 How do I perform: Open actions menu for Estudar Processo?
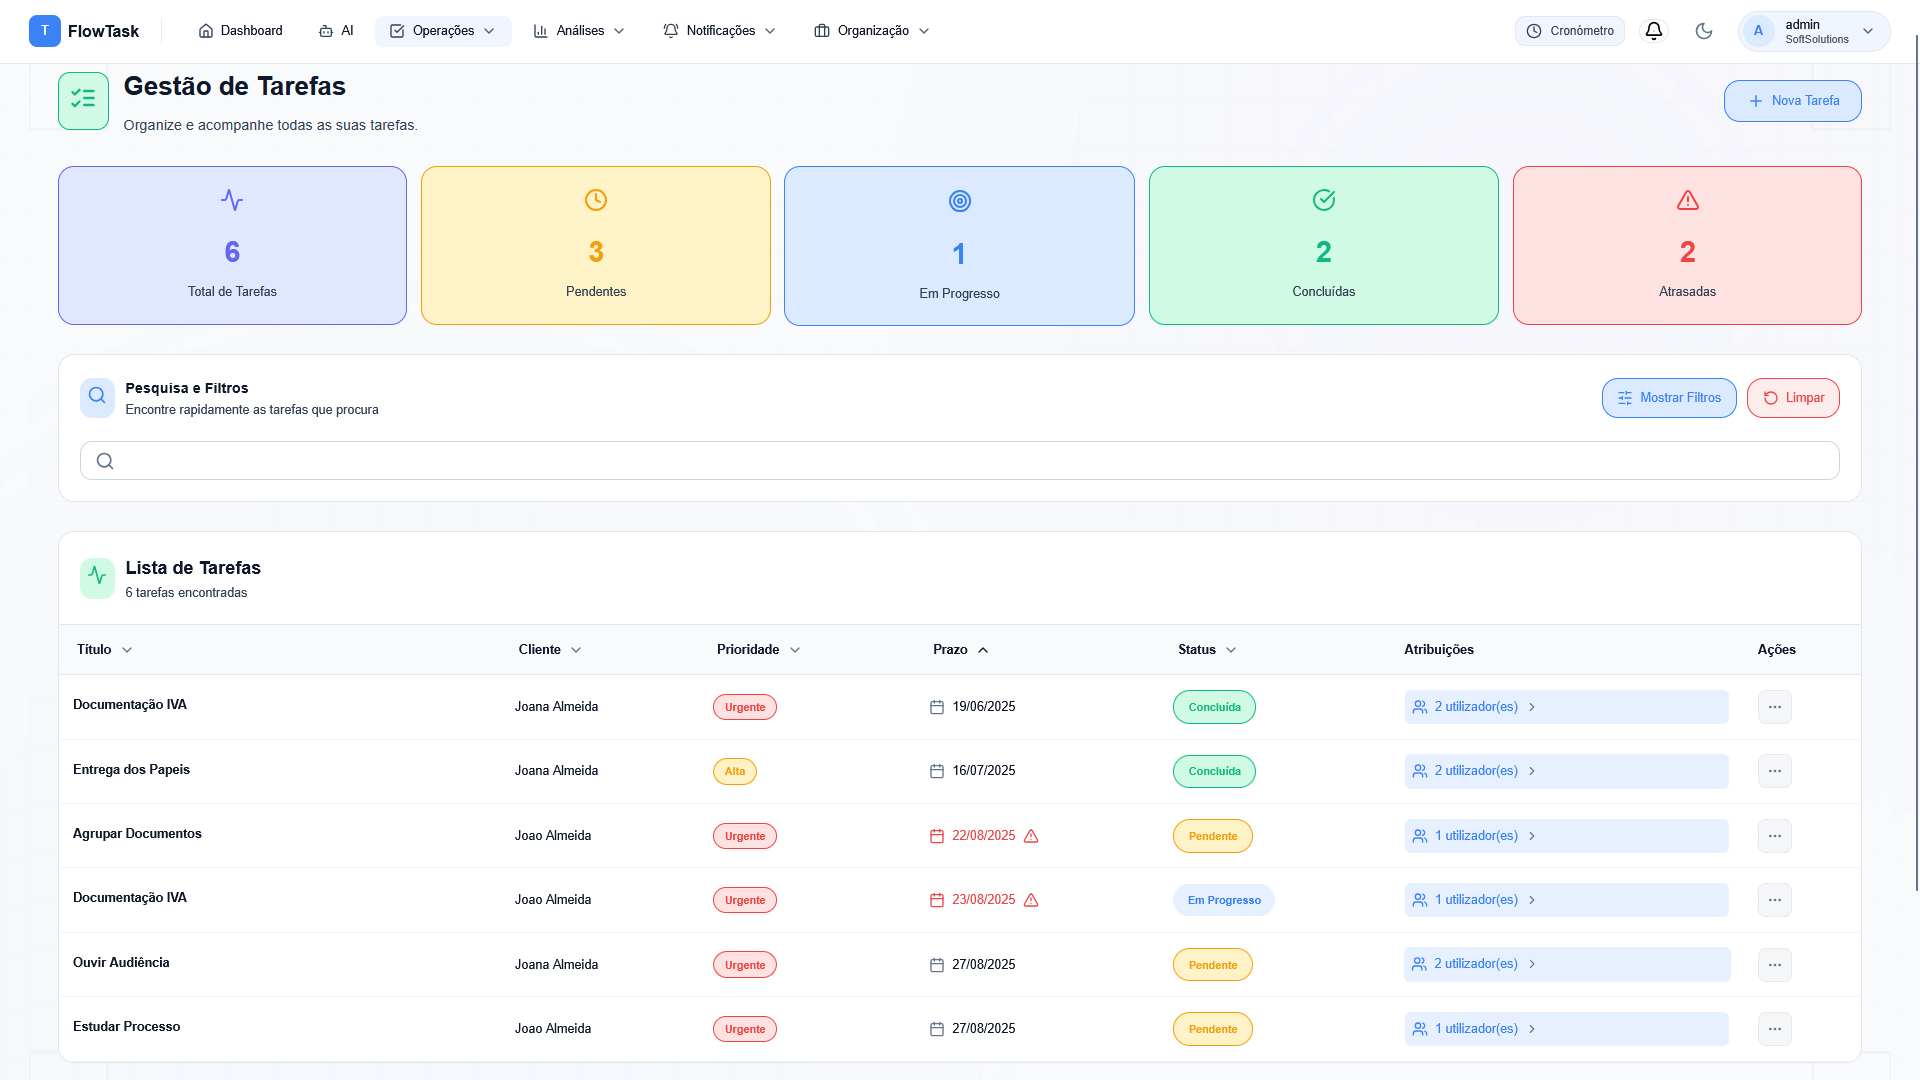point(1774,1029)
